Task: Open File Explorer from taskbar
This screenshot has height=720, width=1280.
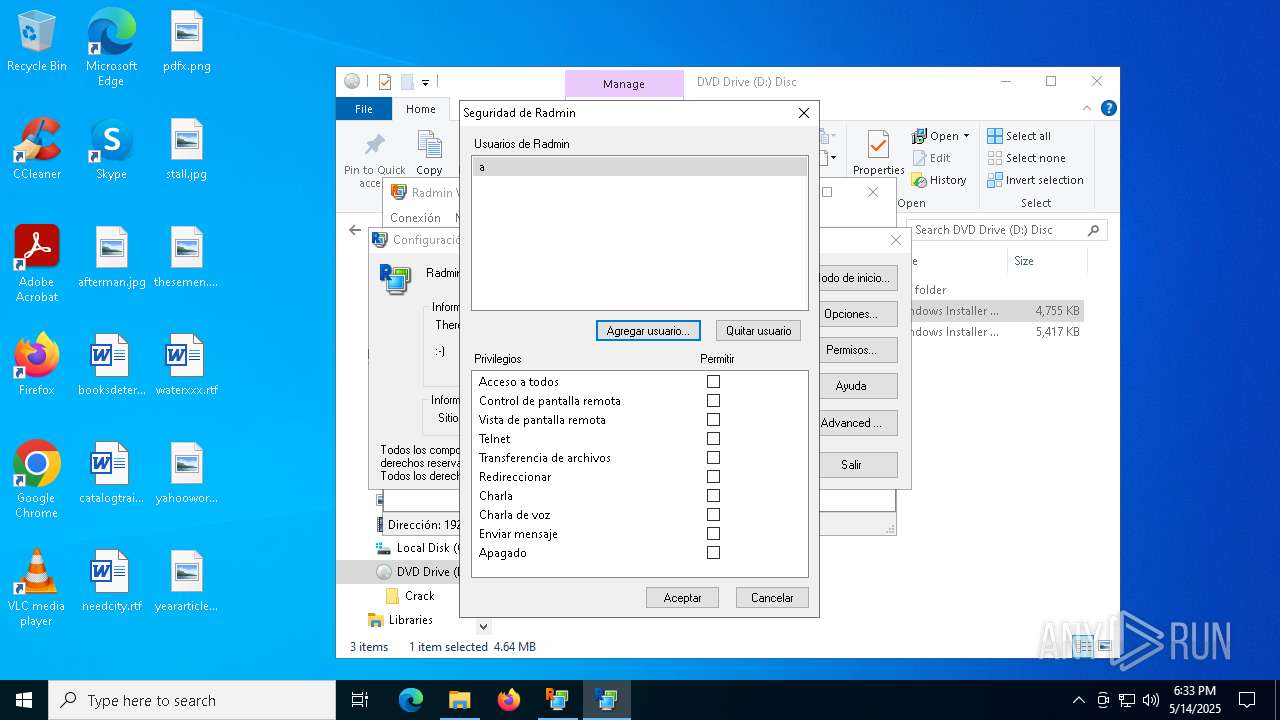Action: pos(459,700)
